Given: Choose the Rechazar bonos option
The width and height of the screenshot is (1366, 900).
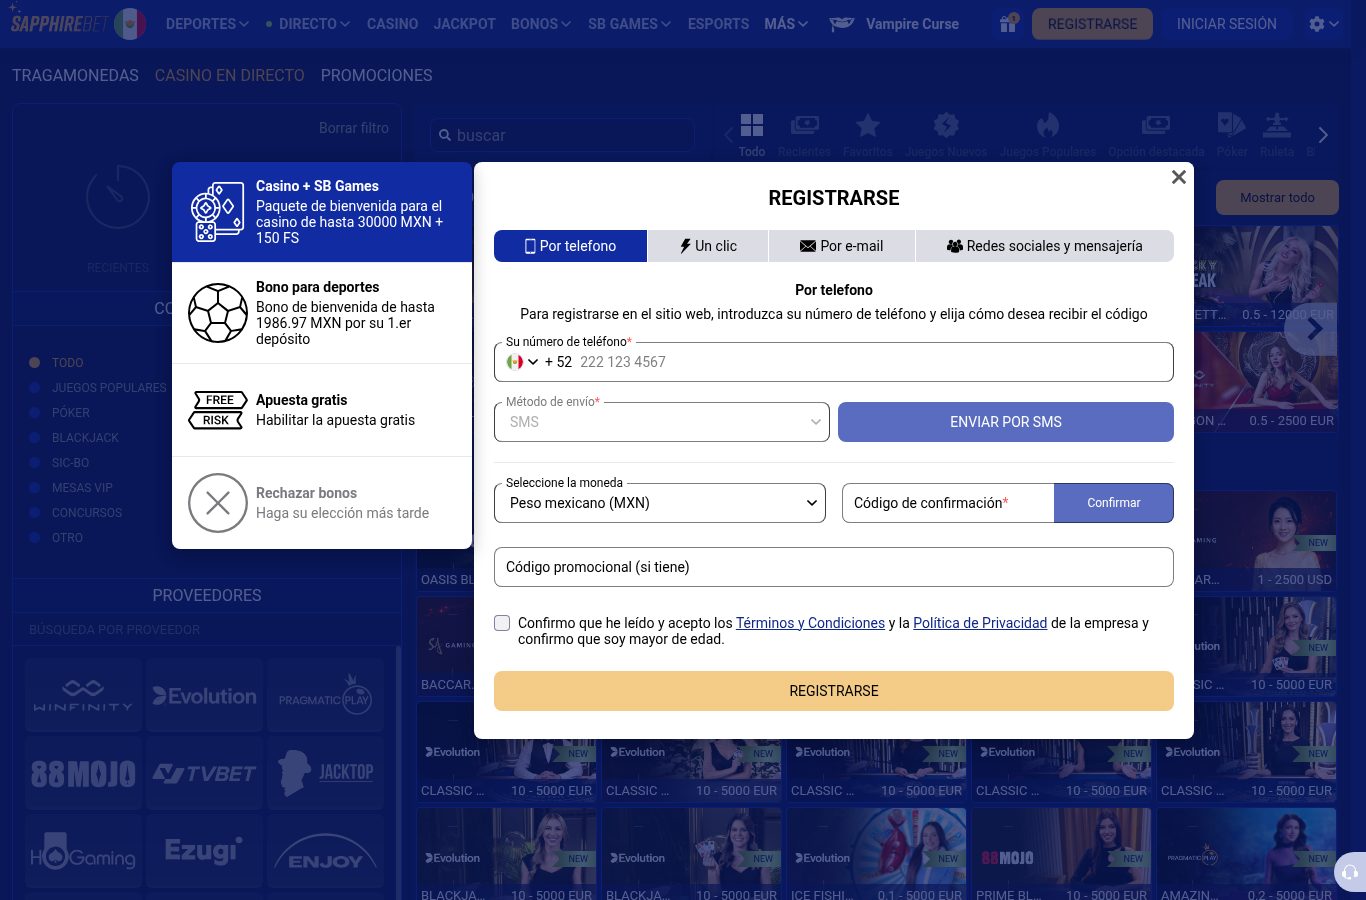Looking at the screenshot, I should 322,503.
